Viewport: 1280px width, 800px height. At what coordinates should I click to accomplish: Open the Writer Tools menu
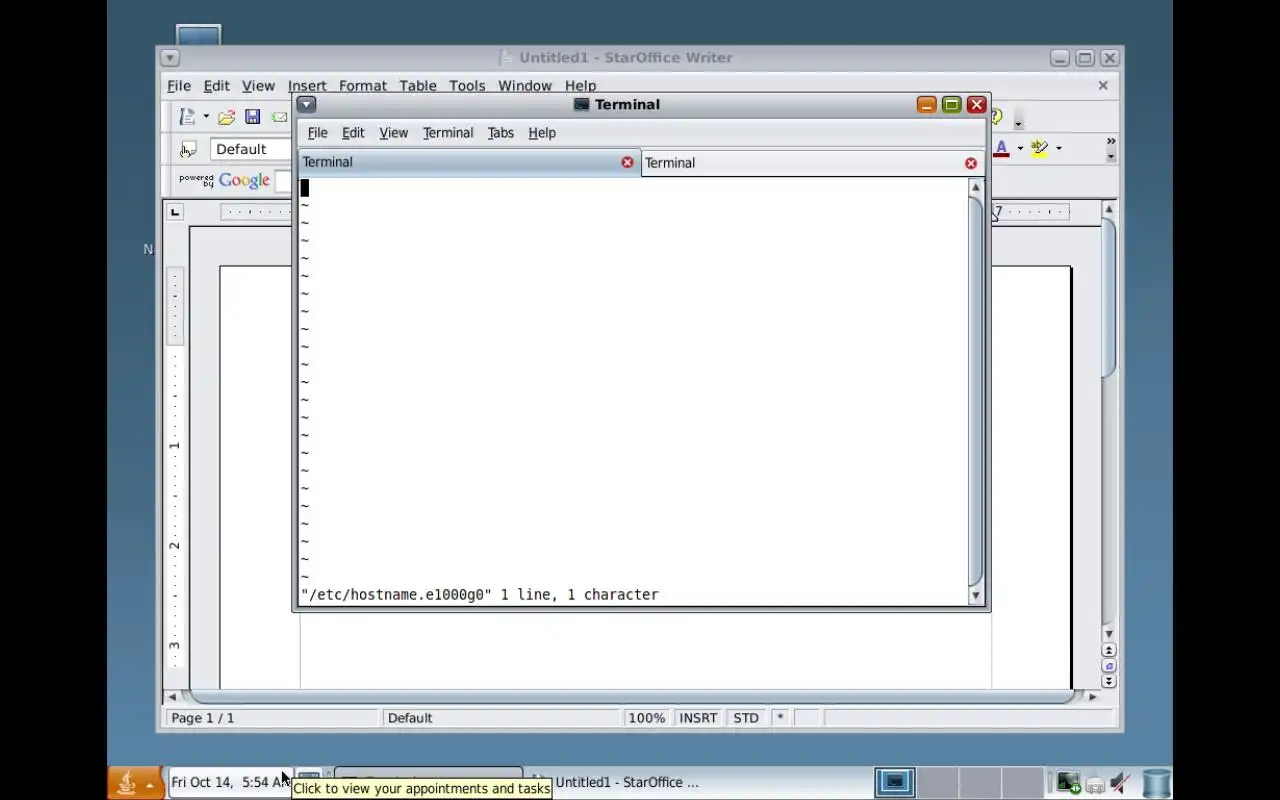(467, 86)
